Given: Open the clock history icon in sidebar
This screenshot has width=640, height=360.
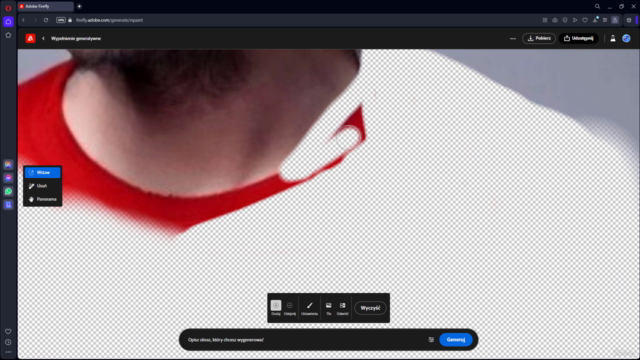Looking at the screenshot, I should coord(8,342).
